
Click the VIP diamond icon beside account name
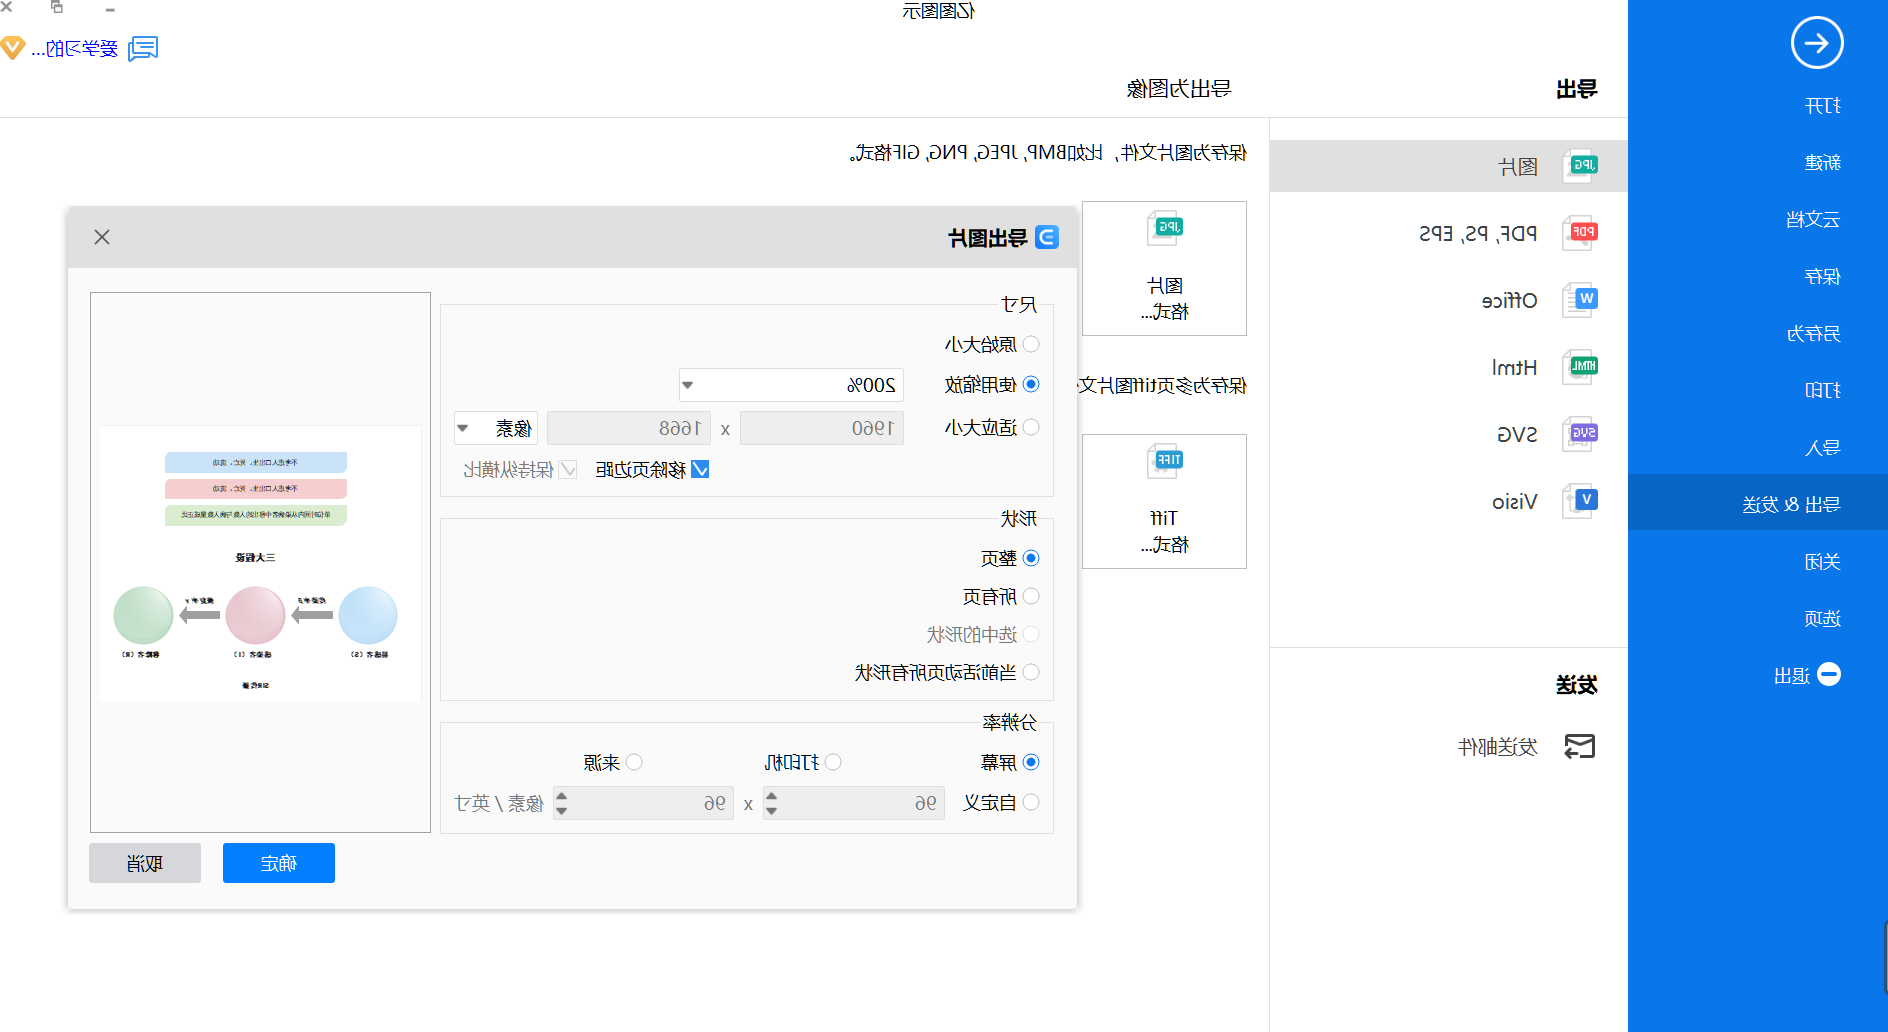(x=12, y=48)
